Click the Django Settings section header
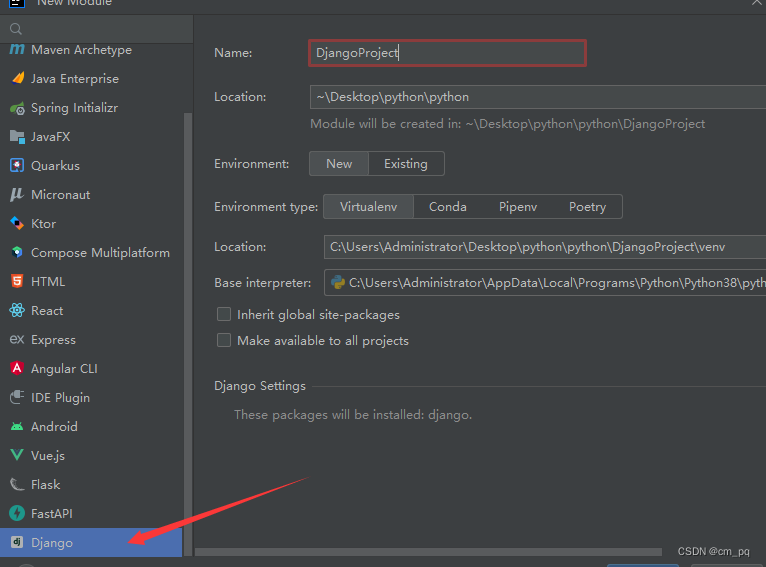Image resolution: width=766 pixels, height=567 pixels. point(260,386)
